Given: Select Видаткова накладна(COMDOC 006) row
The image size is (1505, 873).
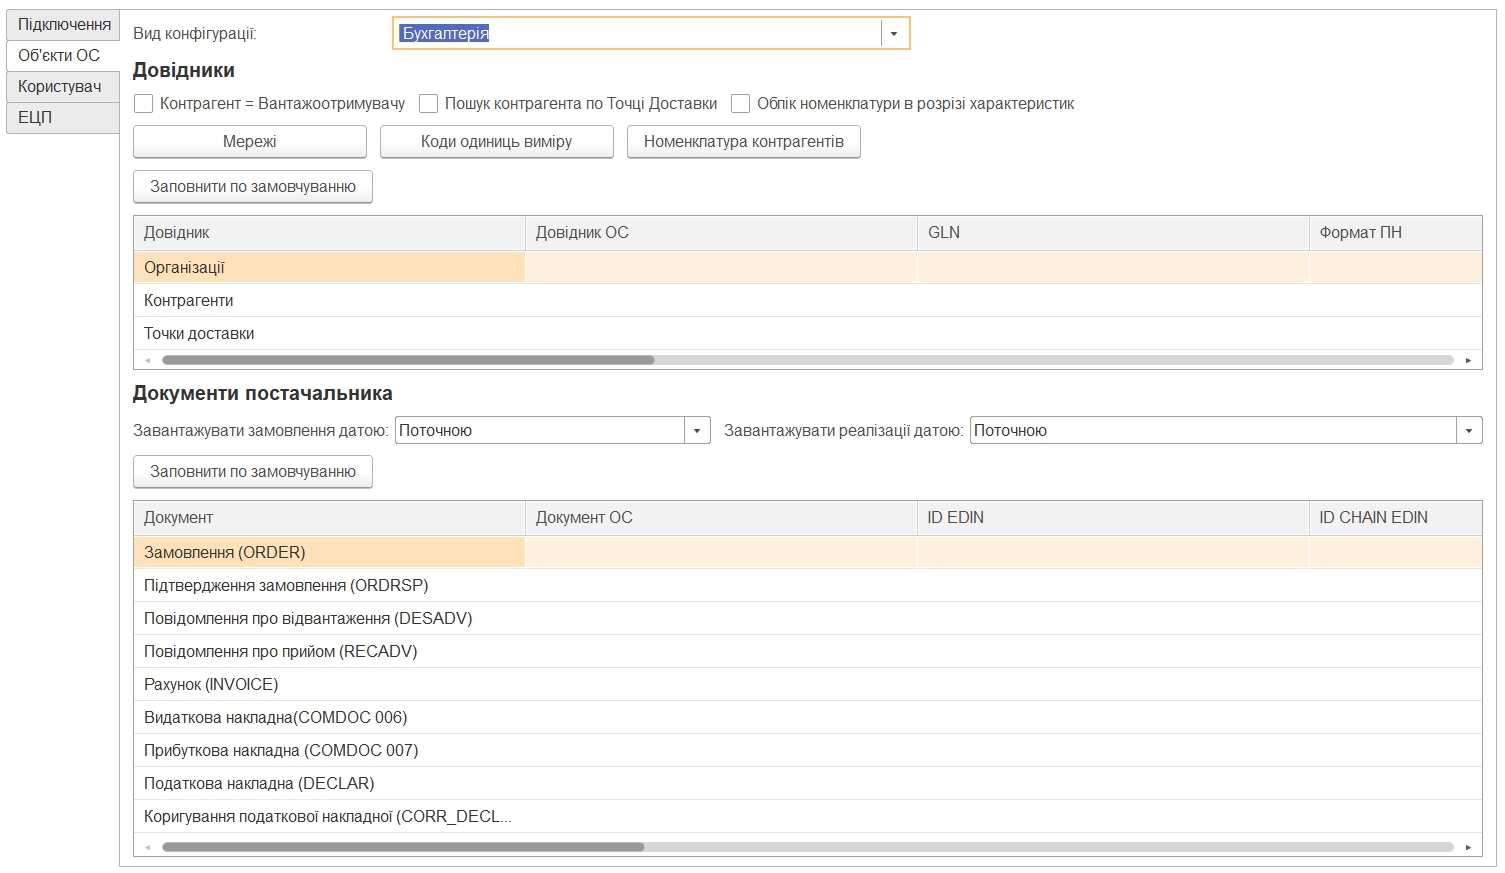Looking at the screenshot, I should point(807,717).
